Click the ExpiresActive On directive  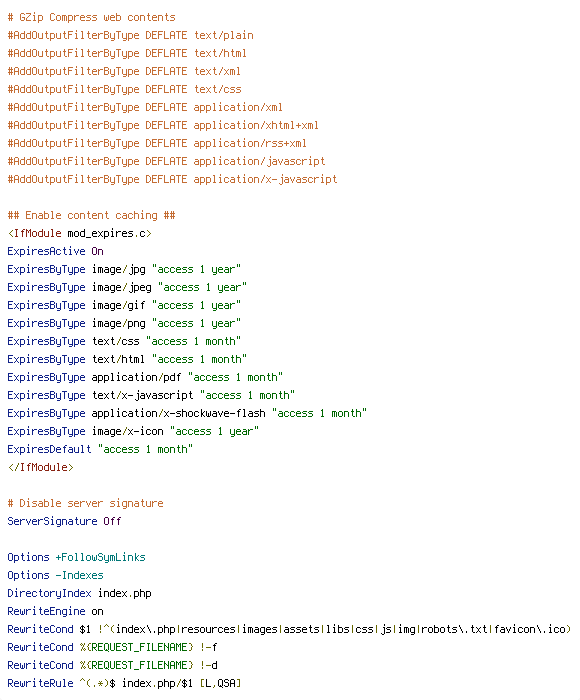click(55, 251)
